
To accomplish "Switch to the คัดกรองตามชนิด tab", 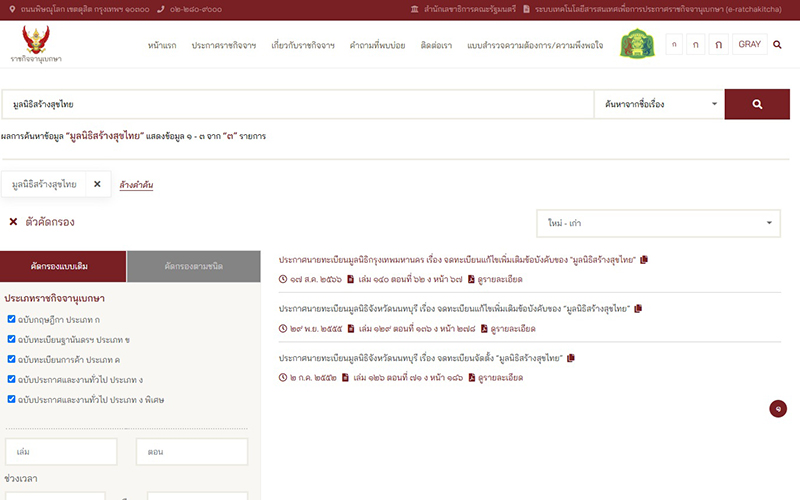I will 194,266.
